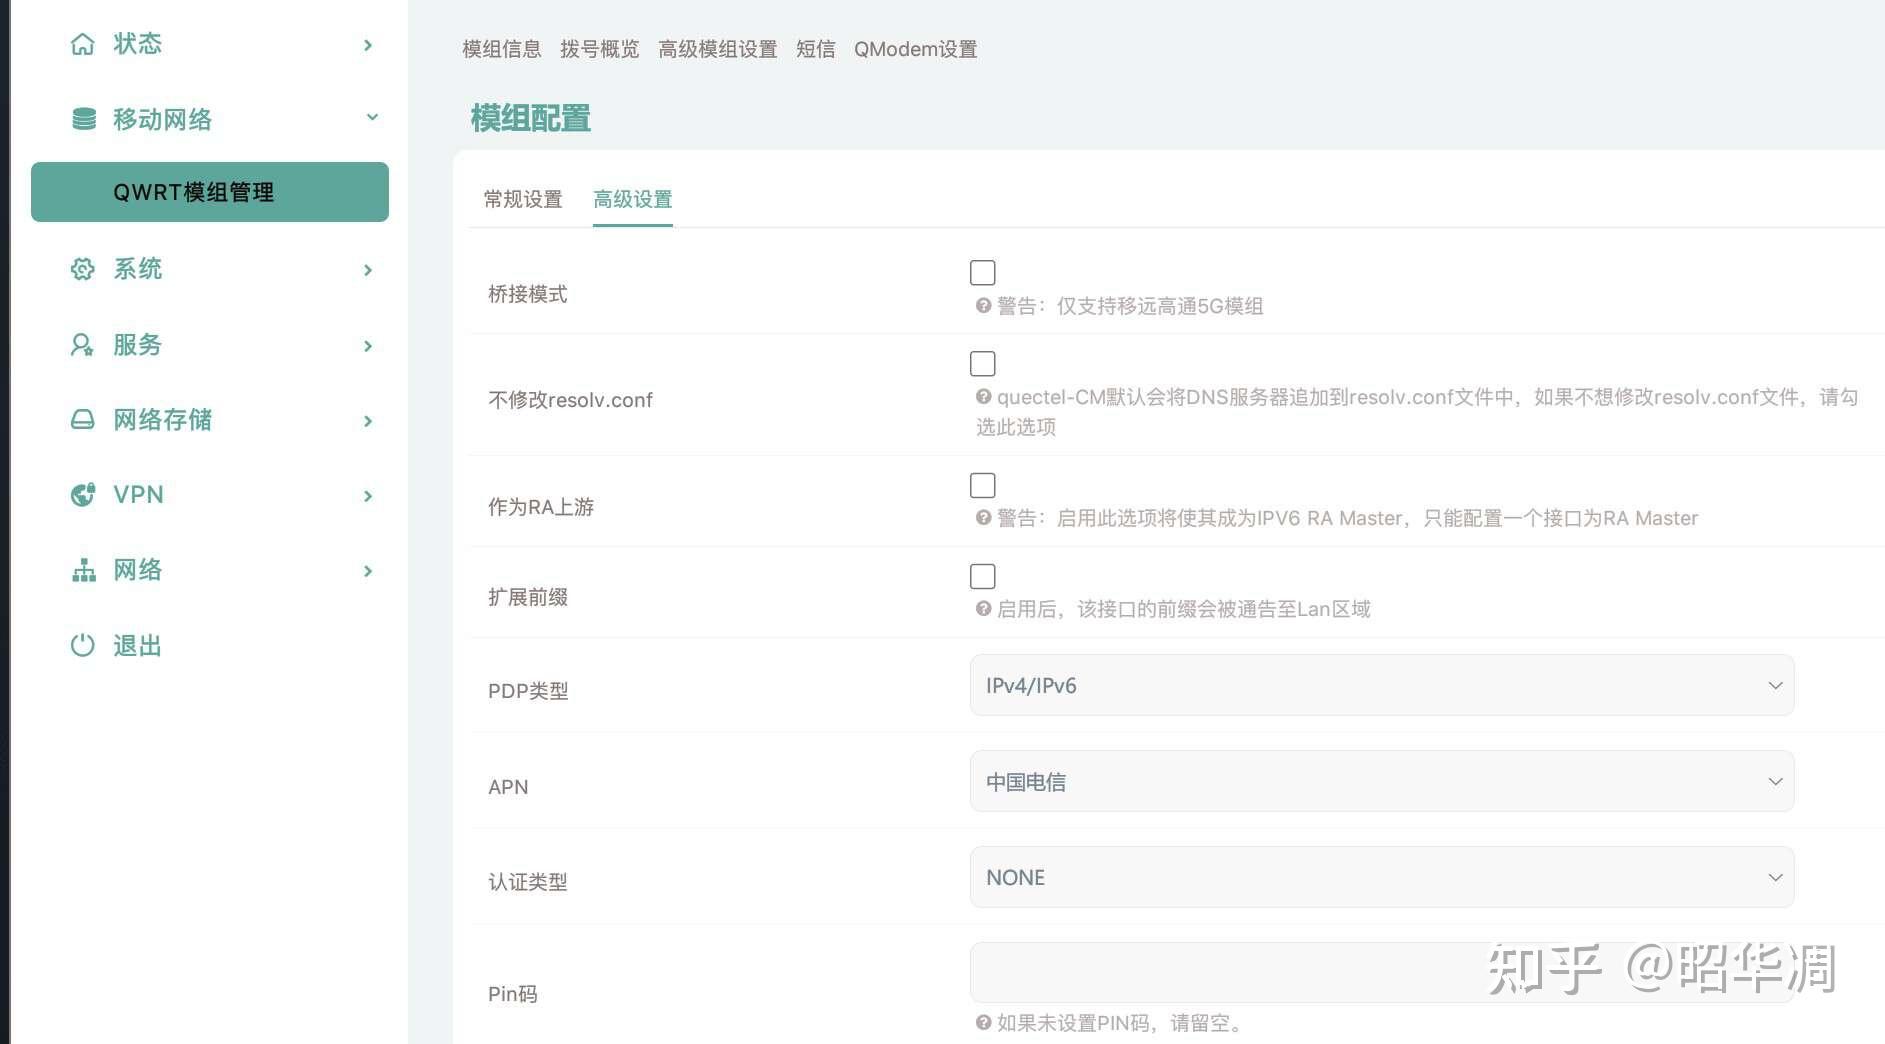Collapse the 移动网络 section chevron

pos(372,117)
